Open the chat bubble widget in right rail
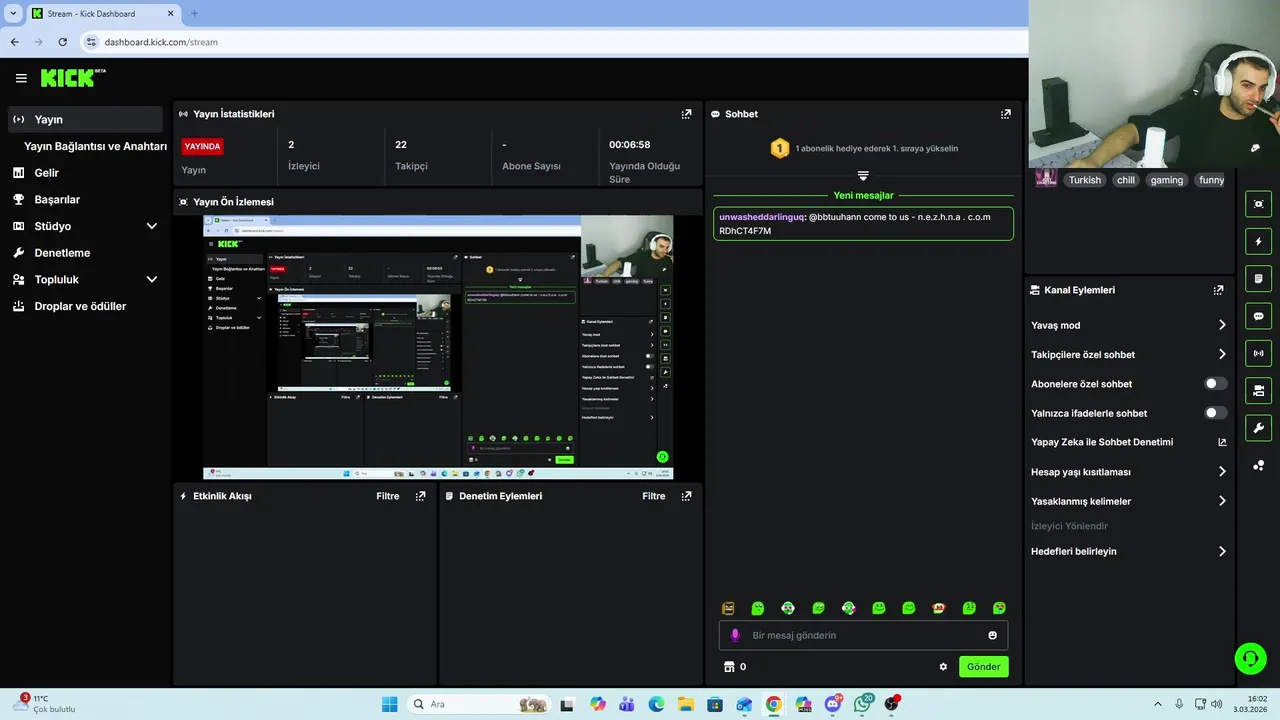The width and height of the screenshot is (1280, 720). [x=1258, y=316]
